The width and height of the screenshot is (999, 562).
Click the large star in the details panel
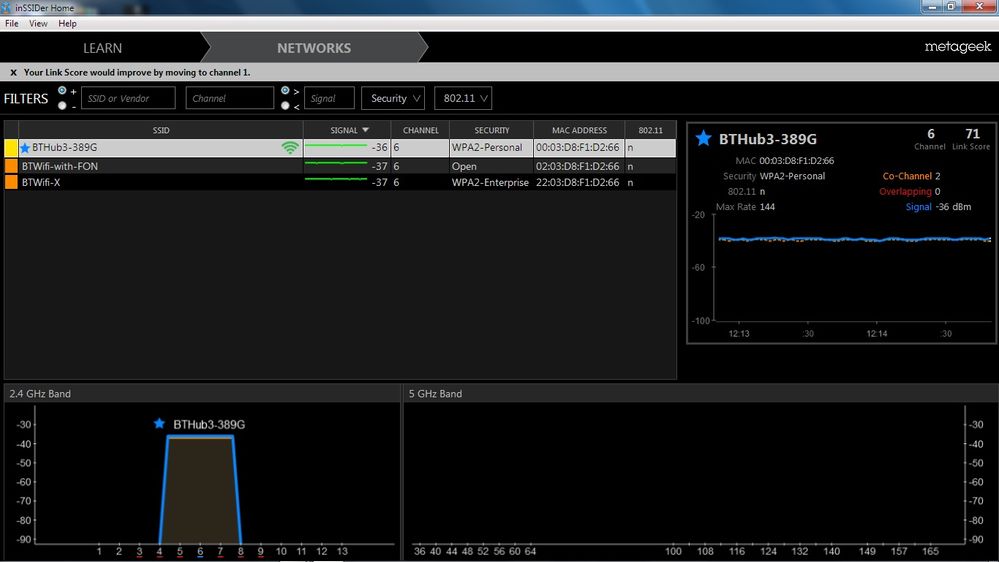(x=703, y=138)
